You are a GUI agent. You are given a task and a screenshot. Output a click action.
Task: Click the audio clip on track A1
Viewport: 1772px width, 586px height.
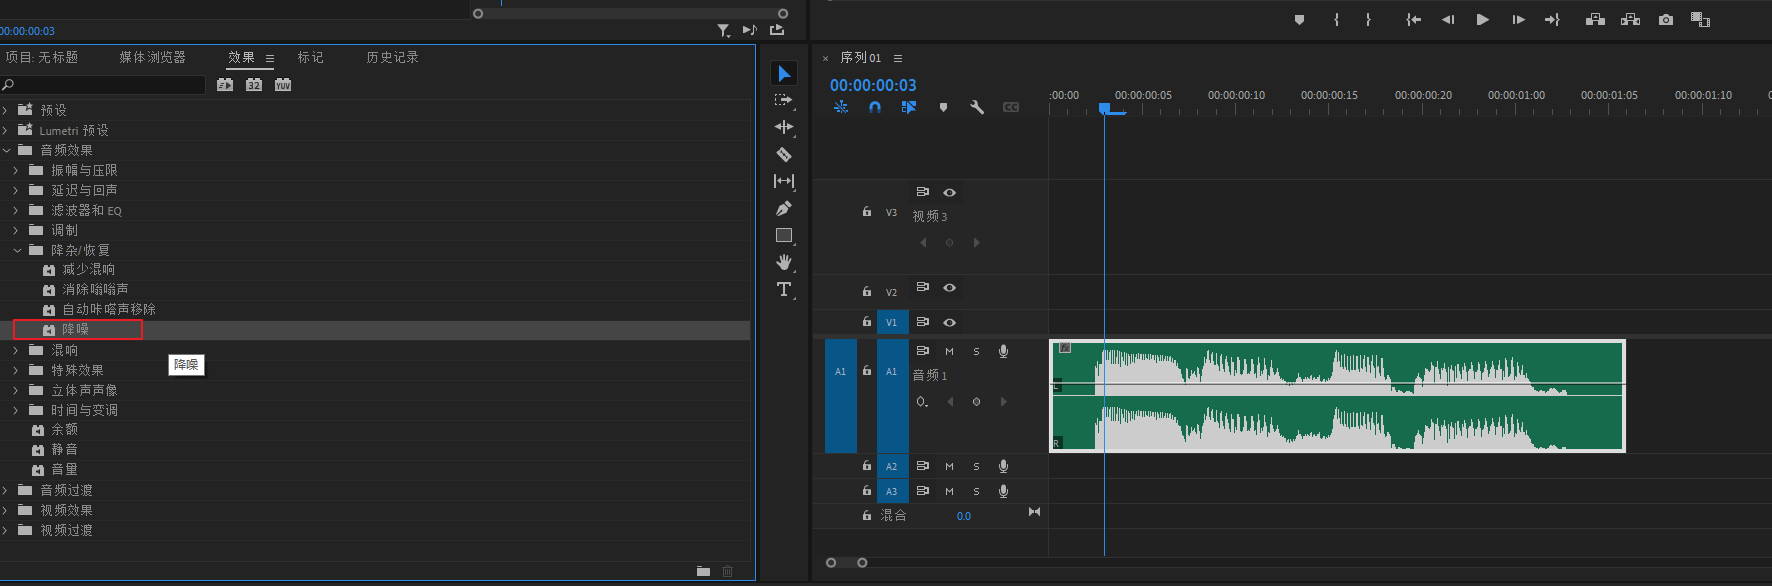click(1336, 396)
